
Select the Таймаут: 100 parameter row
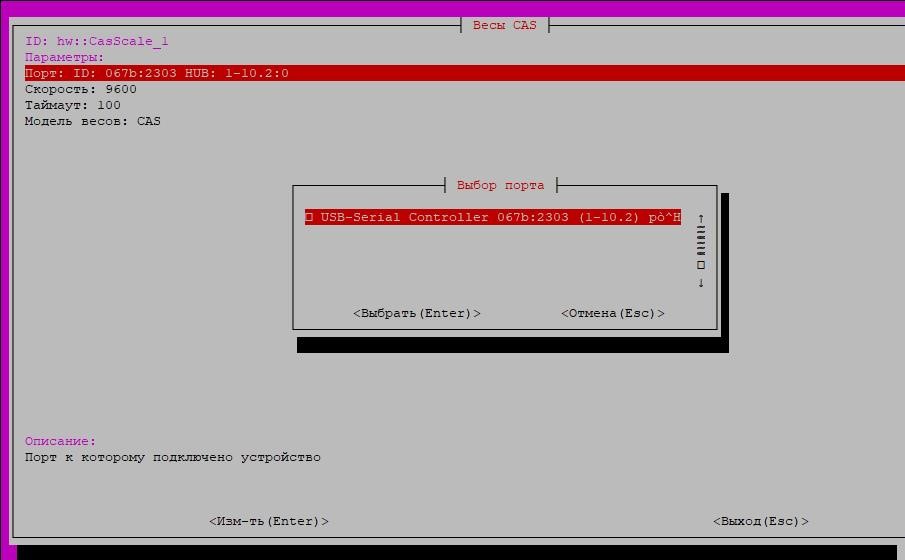[x=73, y=105]
